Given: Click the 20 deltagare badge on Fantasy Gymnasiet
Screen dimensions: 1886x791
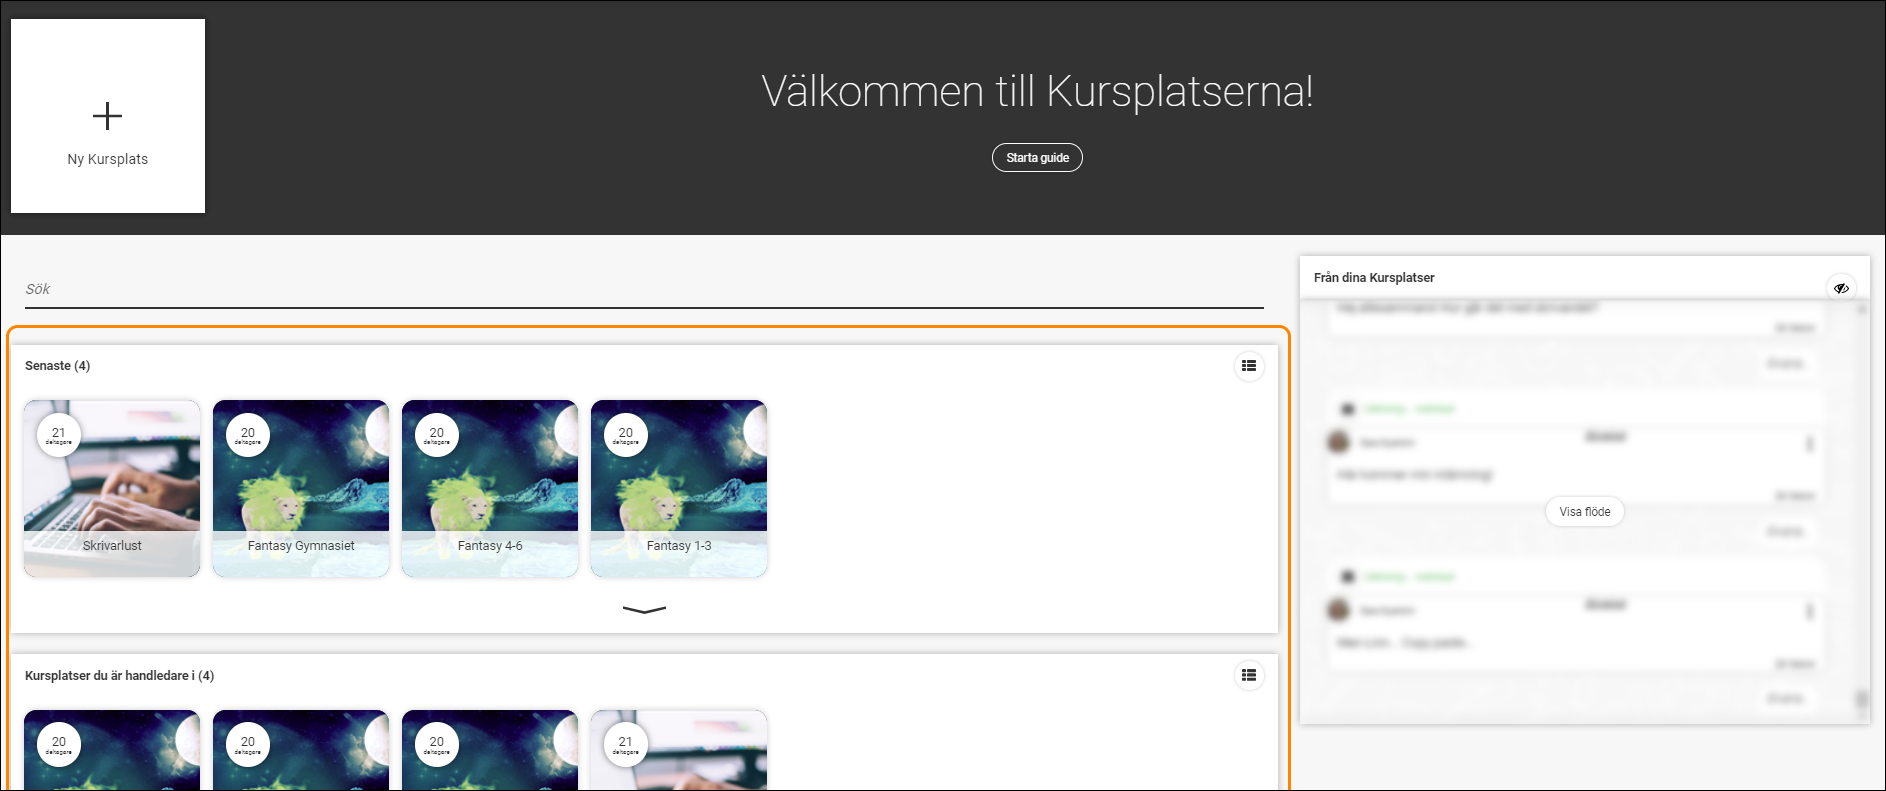Looking at the screenshot, I should (248, 435).
